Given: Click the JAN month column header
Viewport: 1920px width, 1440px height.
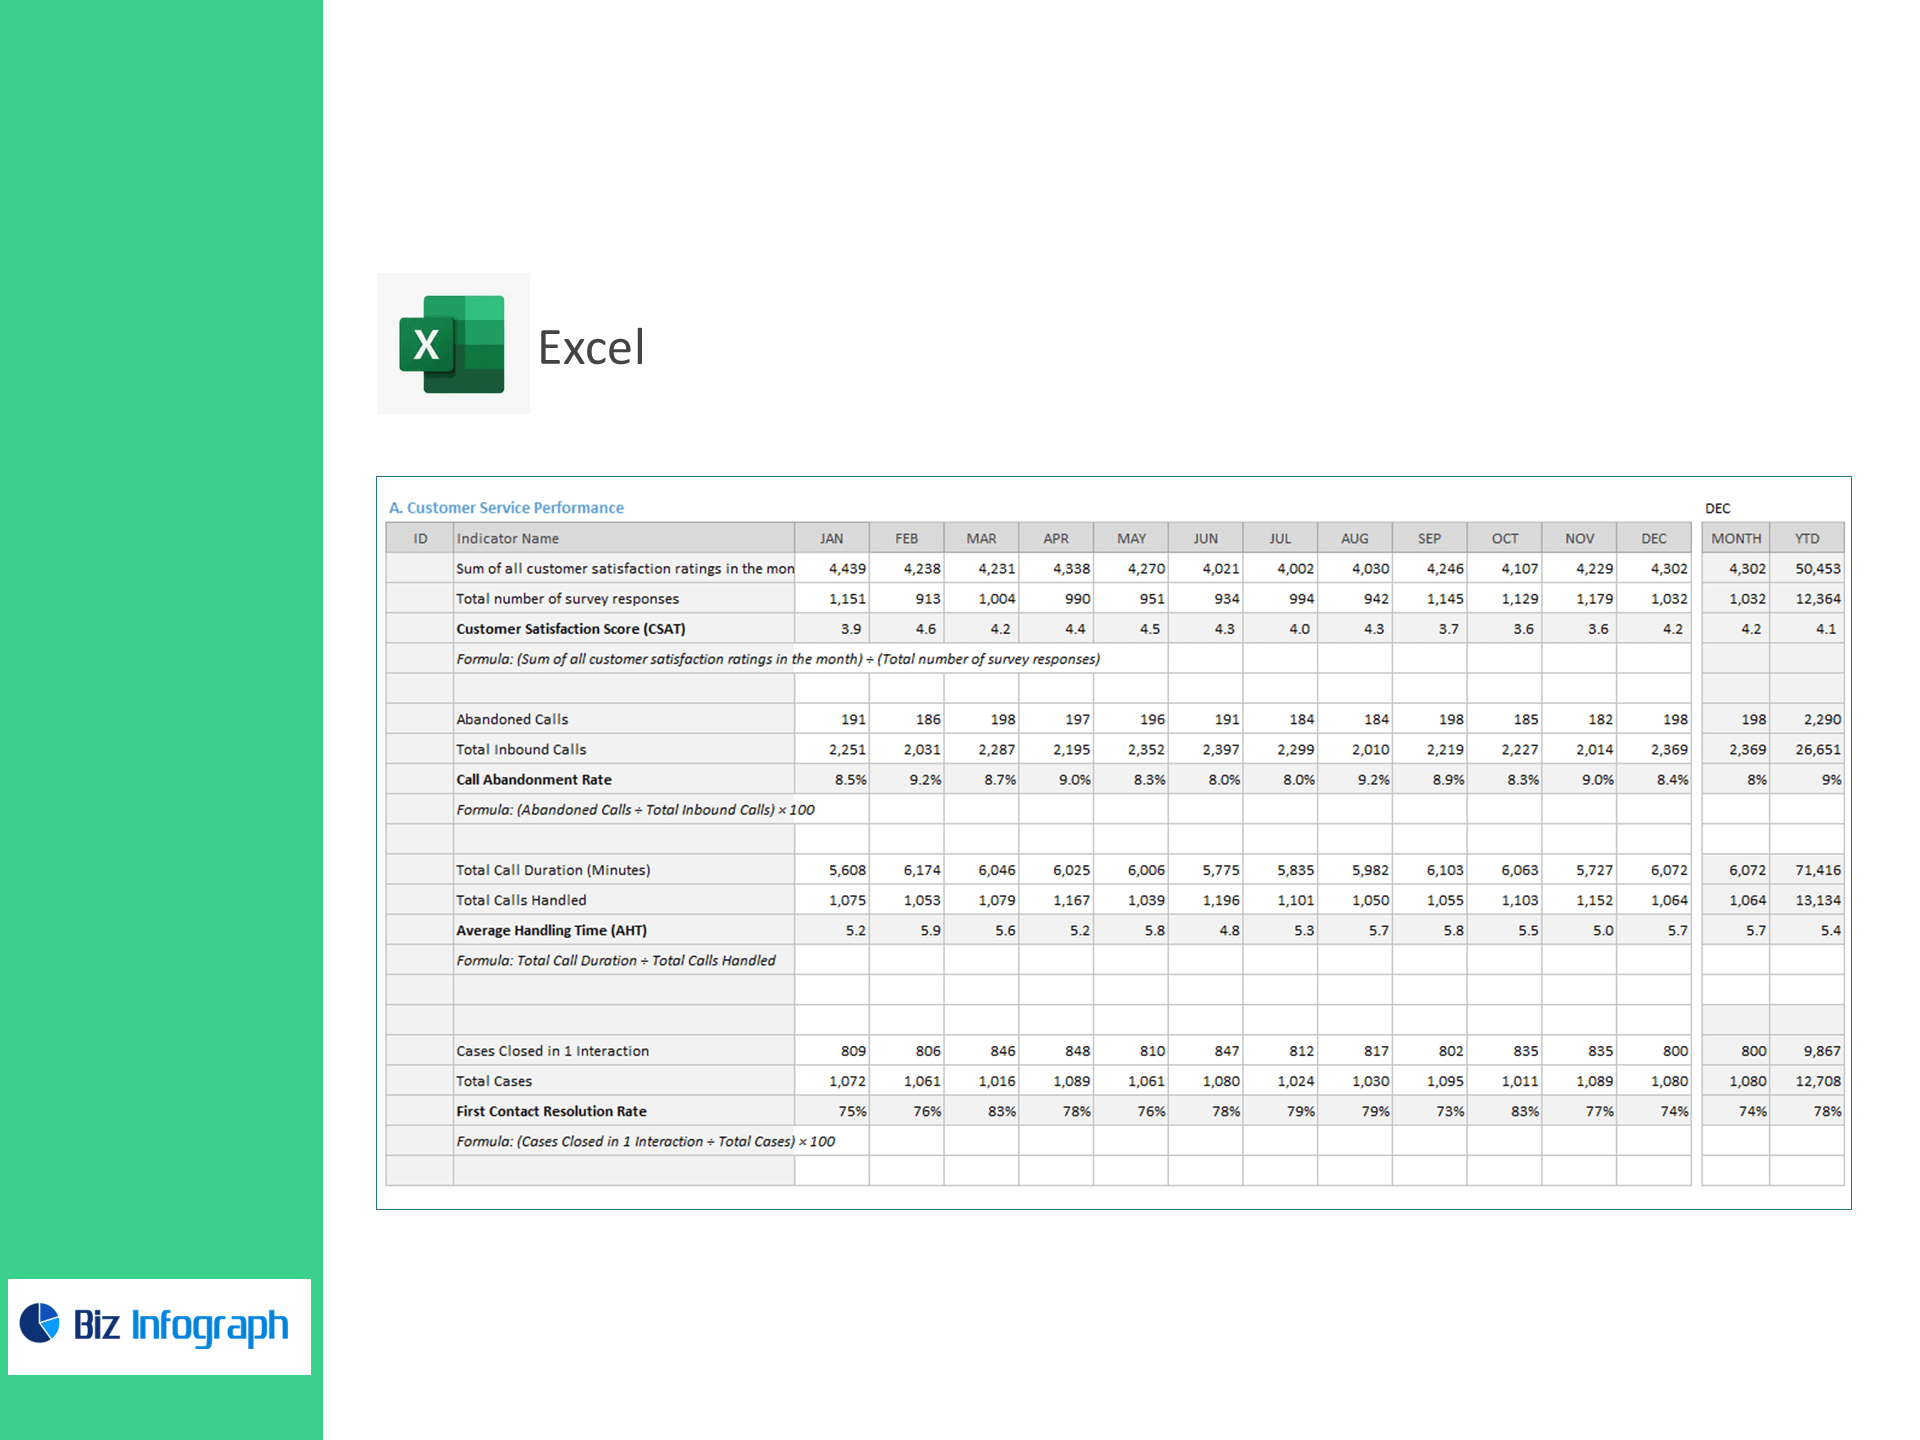Looking at the screenshot, I should (831, 538).
